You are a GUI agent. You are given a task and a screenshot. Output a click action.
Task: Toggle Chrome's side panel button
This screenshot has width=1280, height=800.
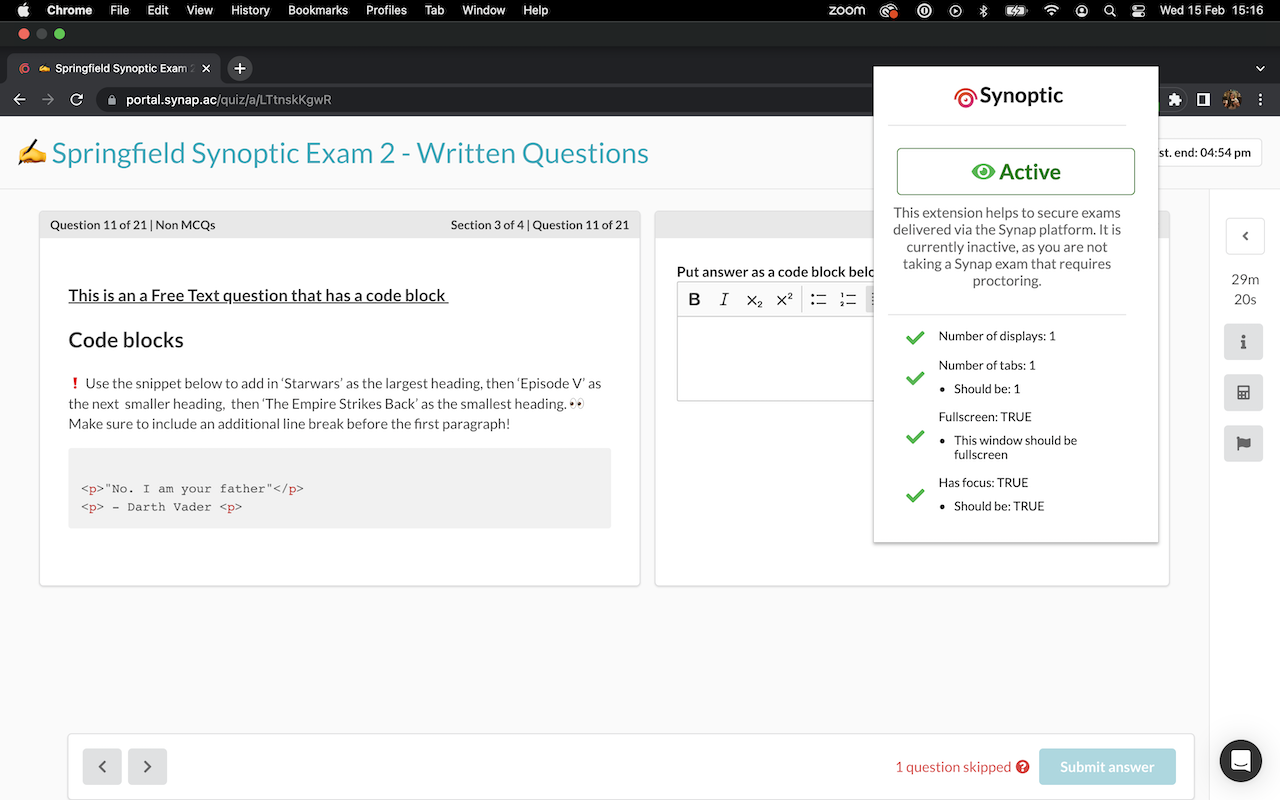[x=1203, y=100]
